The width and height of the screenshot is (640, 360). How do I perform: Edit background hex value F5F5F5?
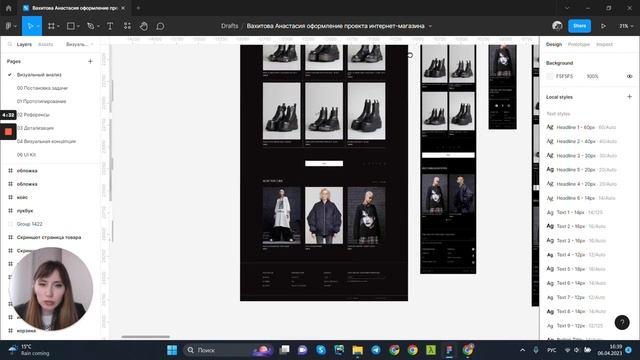click(564, 76)
